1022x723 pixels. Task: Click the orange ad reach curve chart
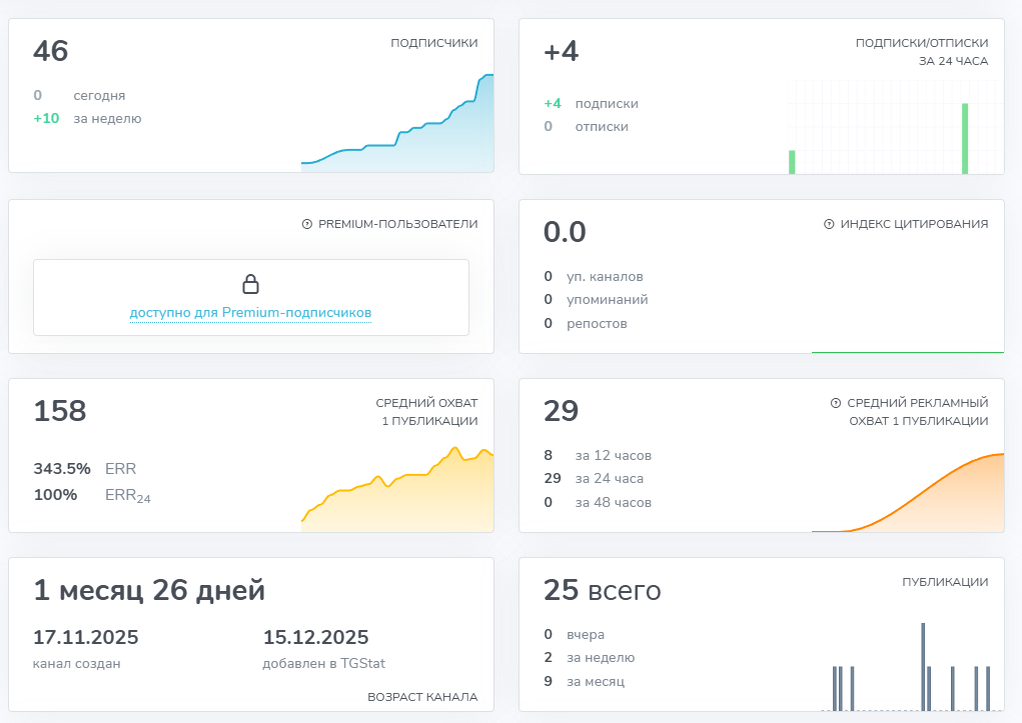(x=907, y=492)
